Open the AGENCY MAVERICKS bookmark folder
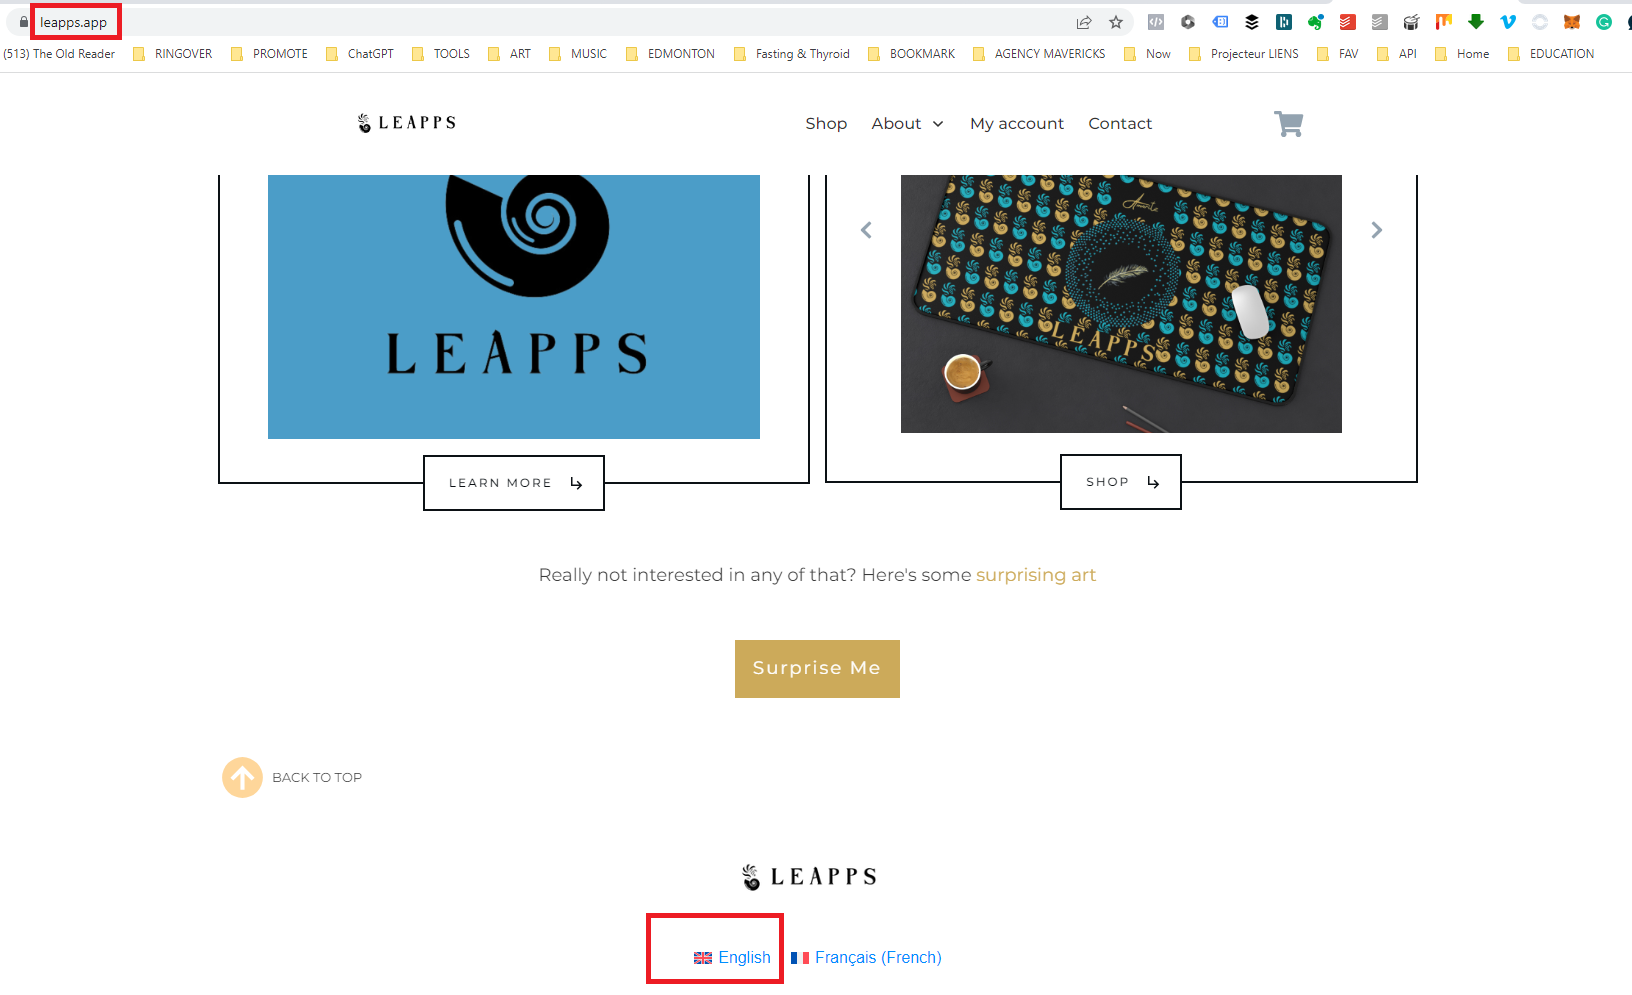The image size is (1632, 995). coord(1039,54)
